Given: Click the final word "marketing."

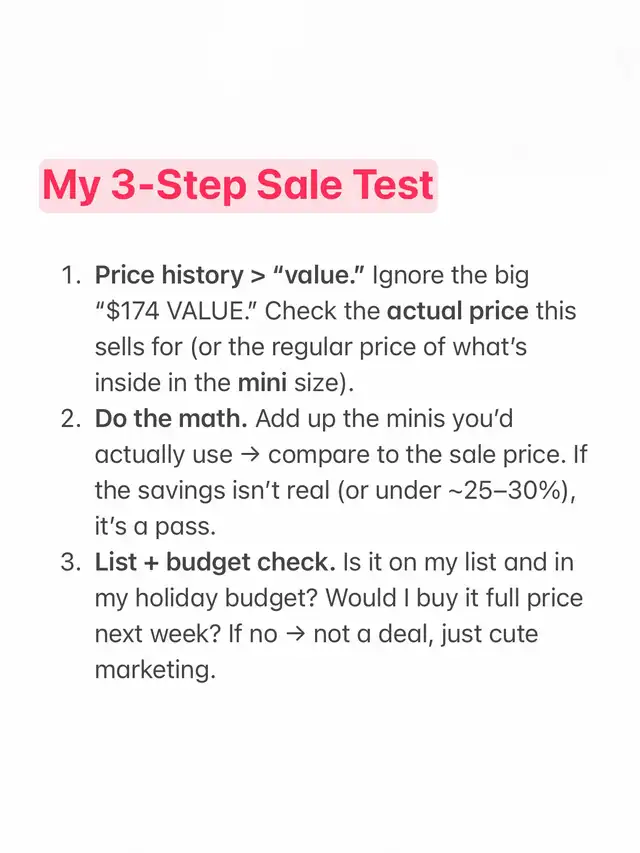Looking at the screenshot, I should [x=155, y=670].
